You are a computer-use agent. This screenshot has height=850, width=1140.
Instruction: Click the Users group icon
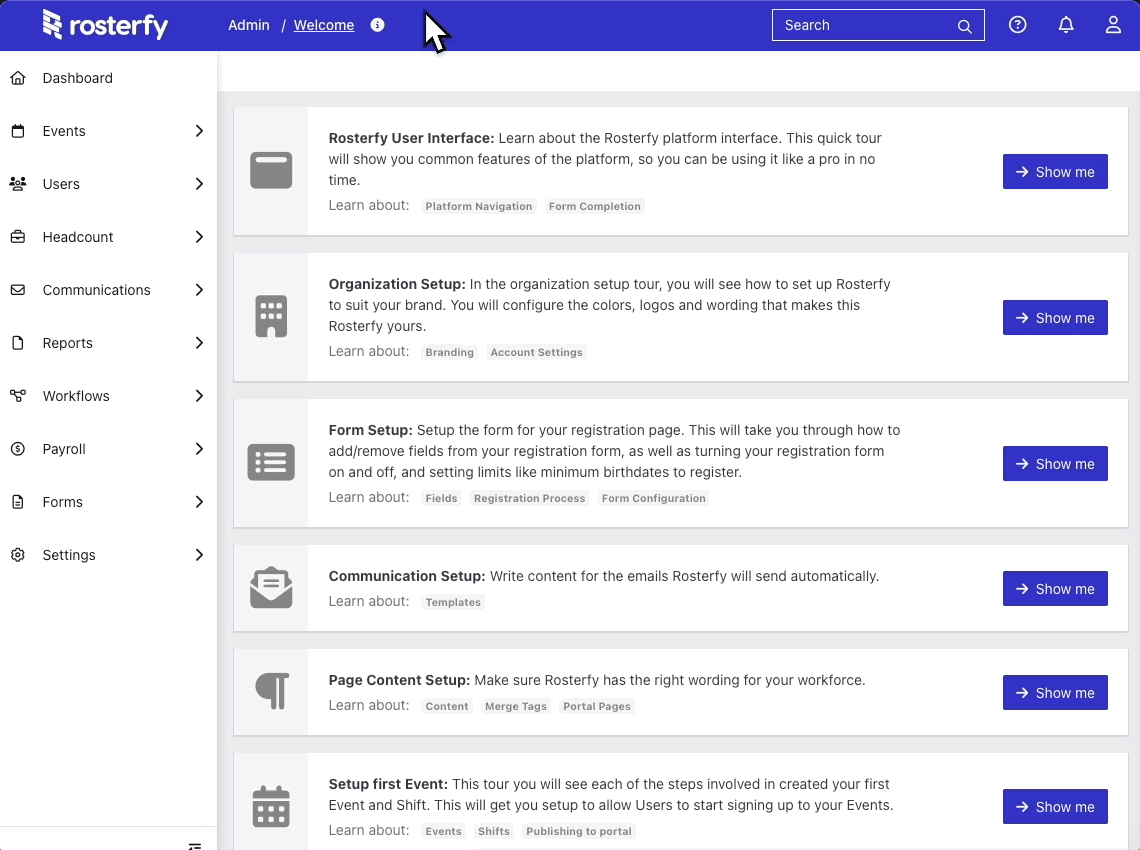18,184
